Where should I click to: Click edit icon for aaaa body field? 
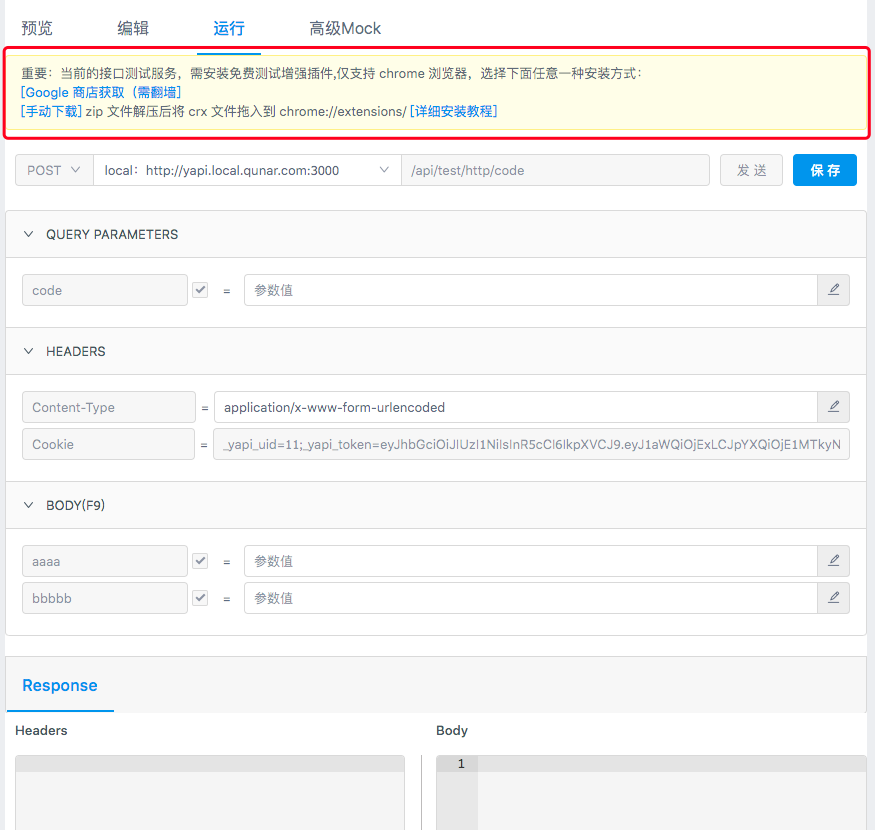tap(834, 561)
